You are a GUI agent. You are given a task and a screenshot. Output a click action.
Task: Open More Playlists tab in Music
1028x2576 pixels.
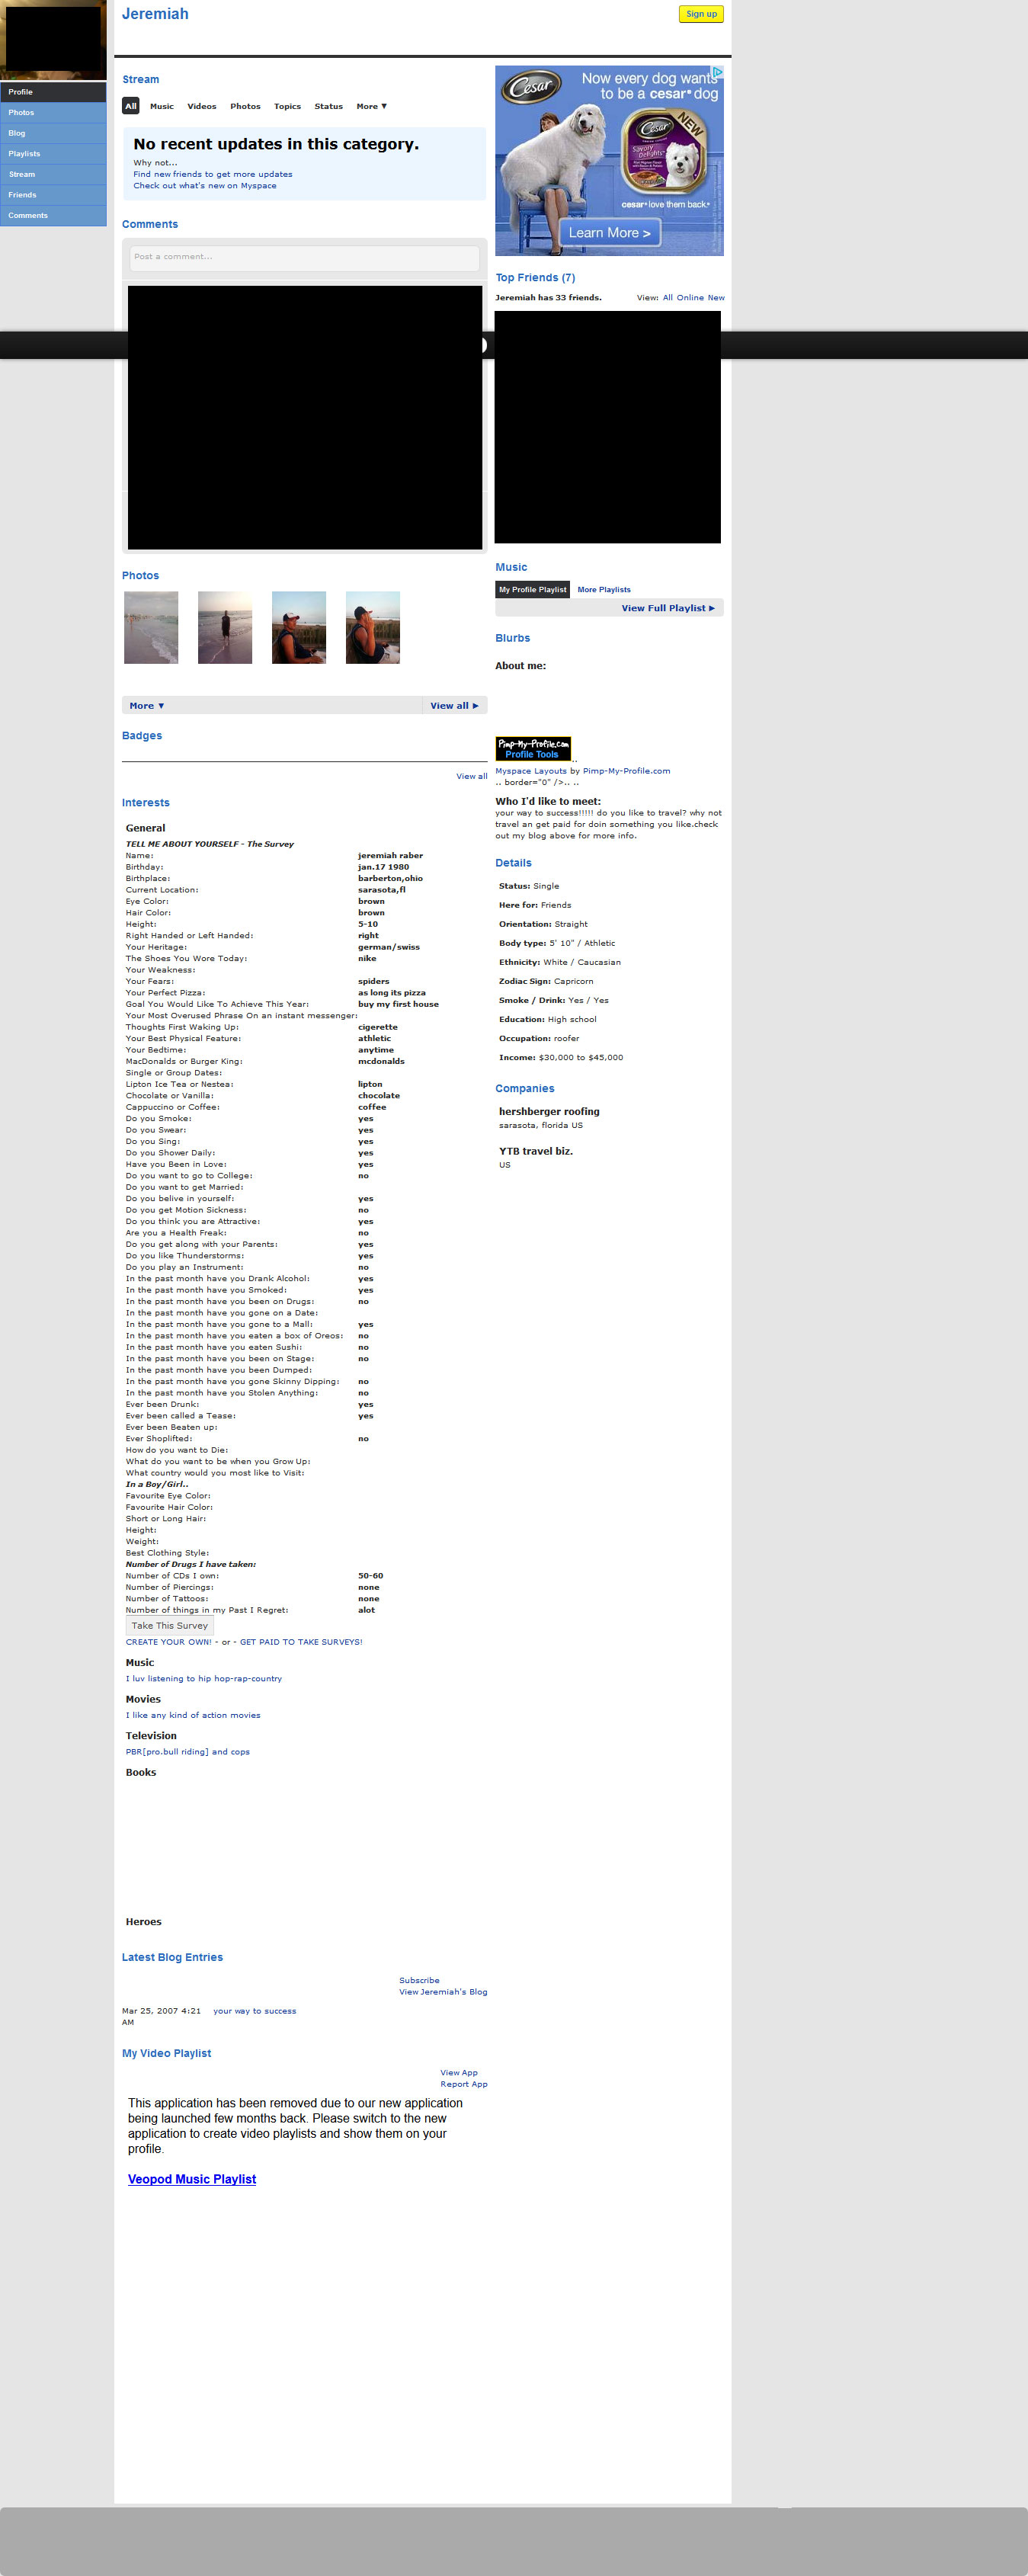(x=604, y=590)
